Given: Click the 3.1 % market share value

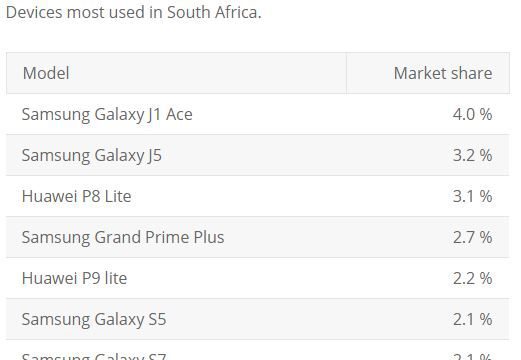Looking at the screenshot, I should coord(472,196).
